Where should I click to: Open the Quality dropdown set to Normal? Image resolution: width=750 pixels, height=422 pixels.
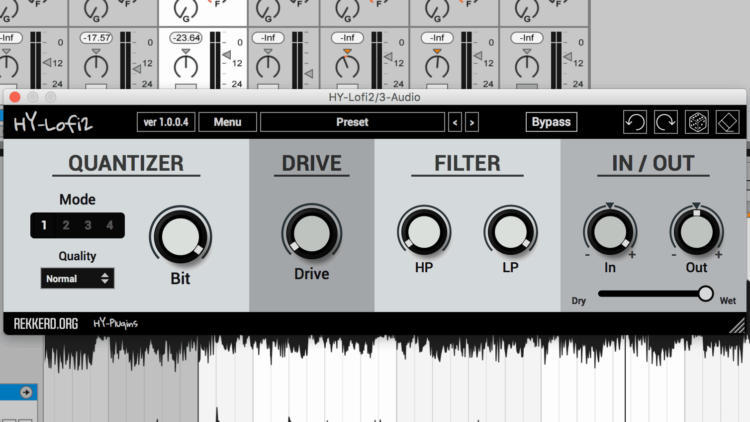coord(77,278)
